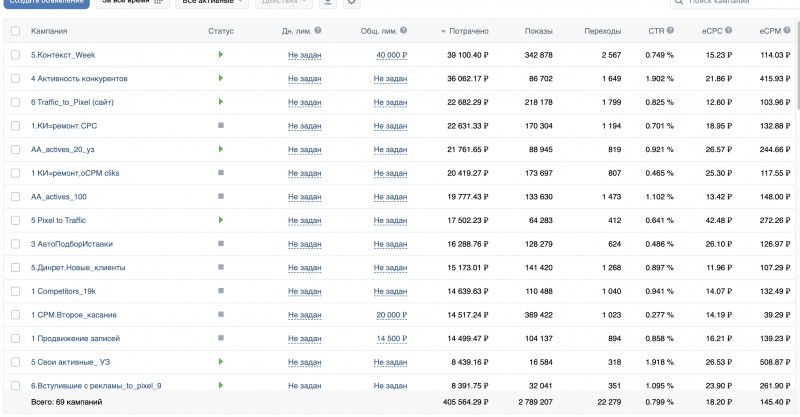Sort the table by the Показы column

click(x=538, y=32)
